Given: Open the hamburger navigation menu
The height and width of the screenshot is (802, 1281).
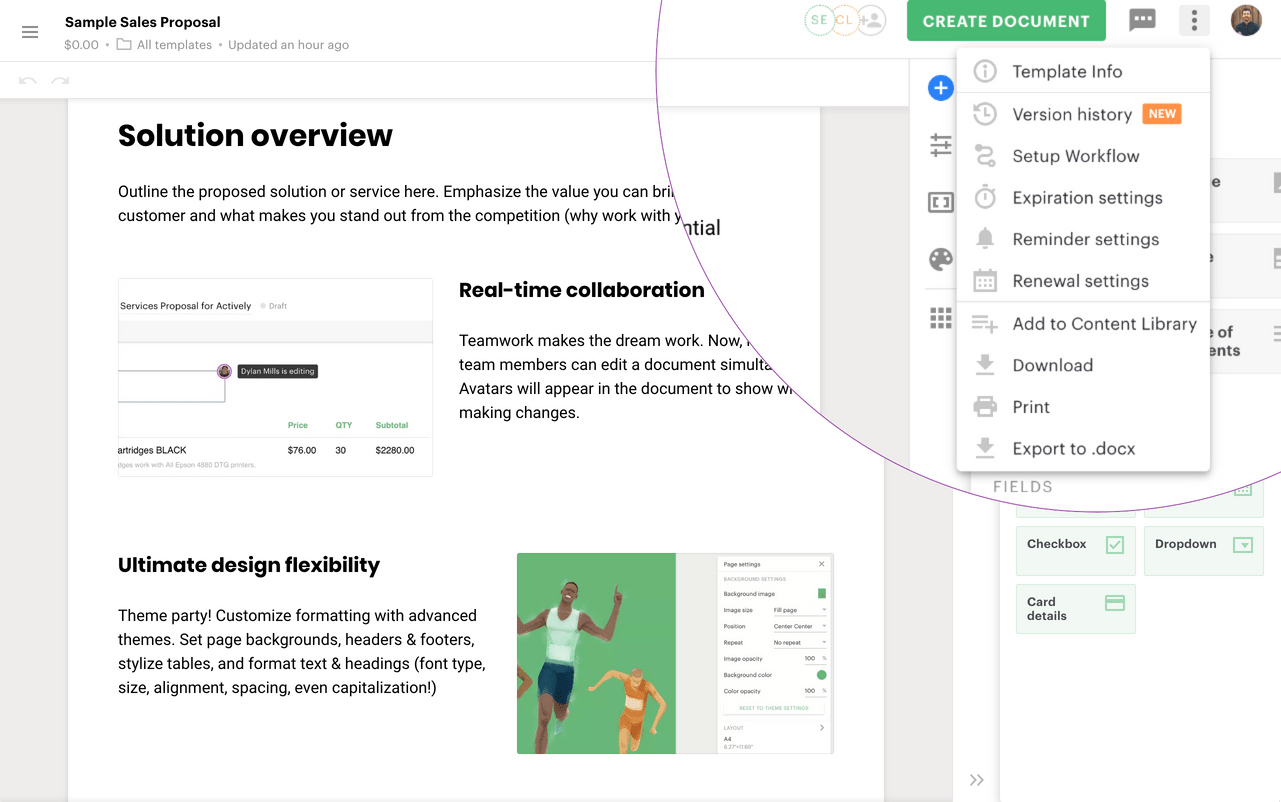Looking at the screenshot, I should coord(30,32).
